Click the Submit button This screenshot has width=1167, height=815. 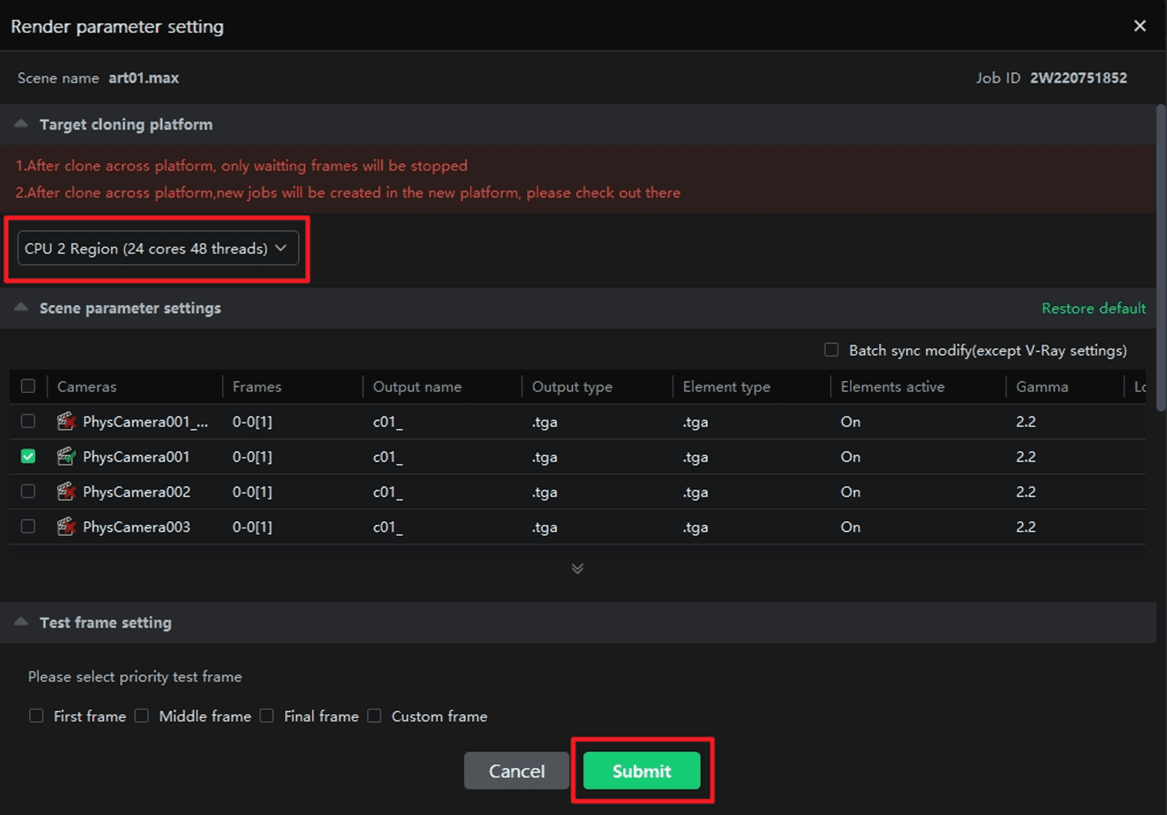coord(641,771)
